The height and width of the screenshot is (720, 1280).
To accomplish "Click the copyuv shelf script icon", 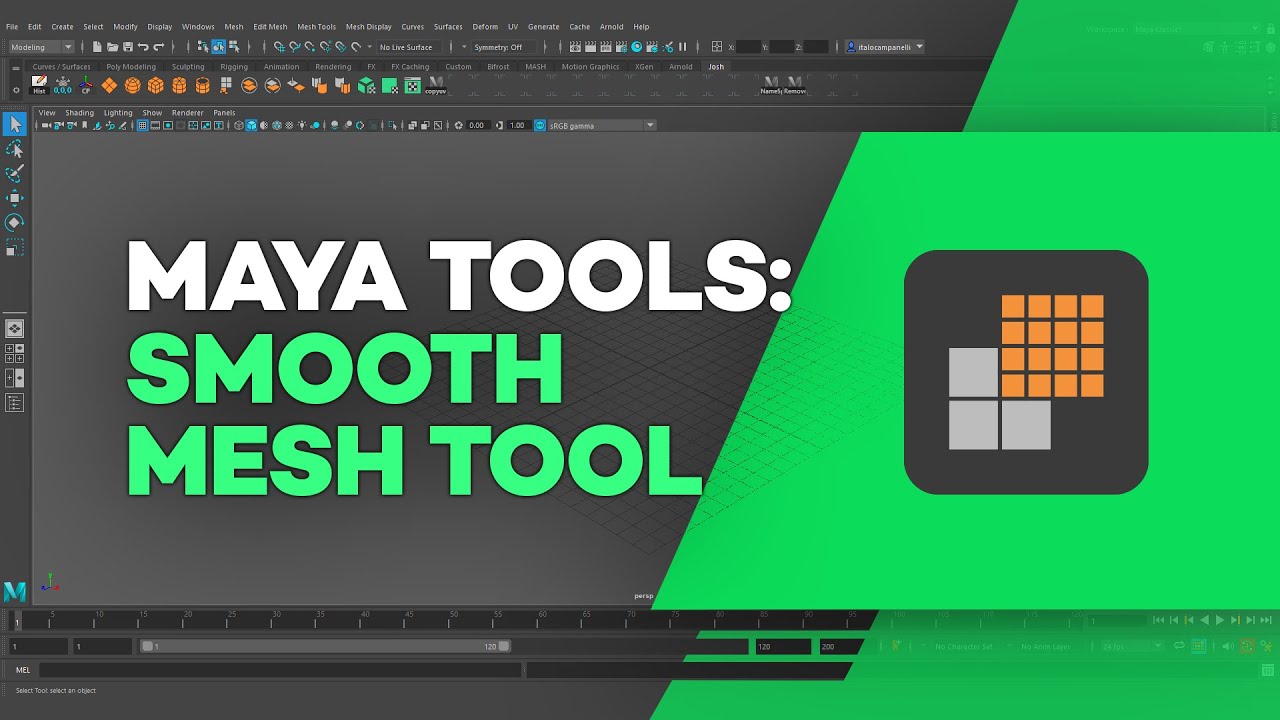I will [x=436, y=85].
